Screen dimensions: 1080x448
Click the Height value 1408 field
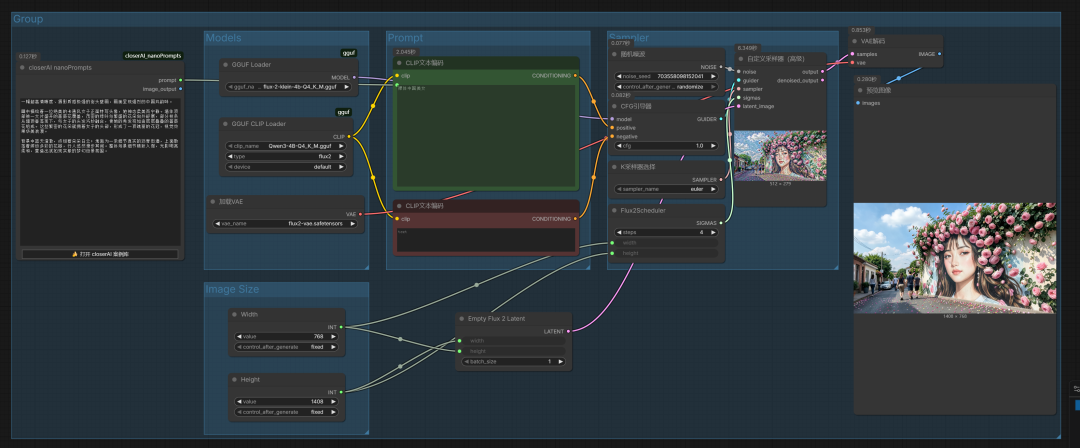click(x=287, y=401)
